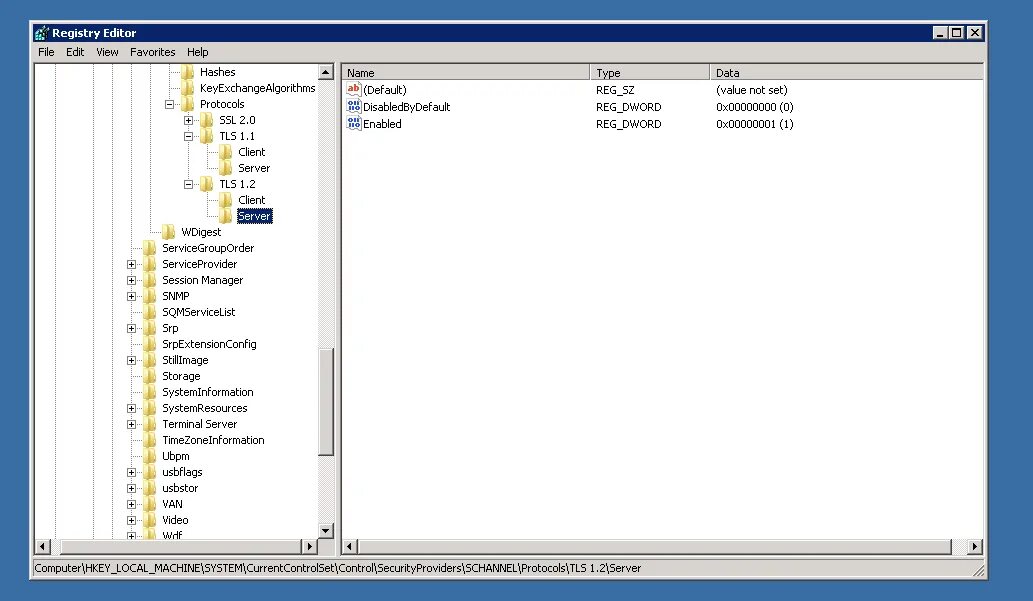Image resolution: width=1033 pixels, height=601 pixels.
Task: Expand the SSL 2.0 node
Action: click(188, 120)
